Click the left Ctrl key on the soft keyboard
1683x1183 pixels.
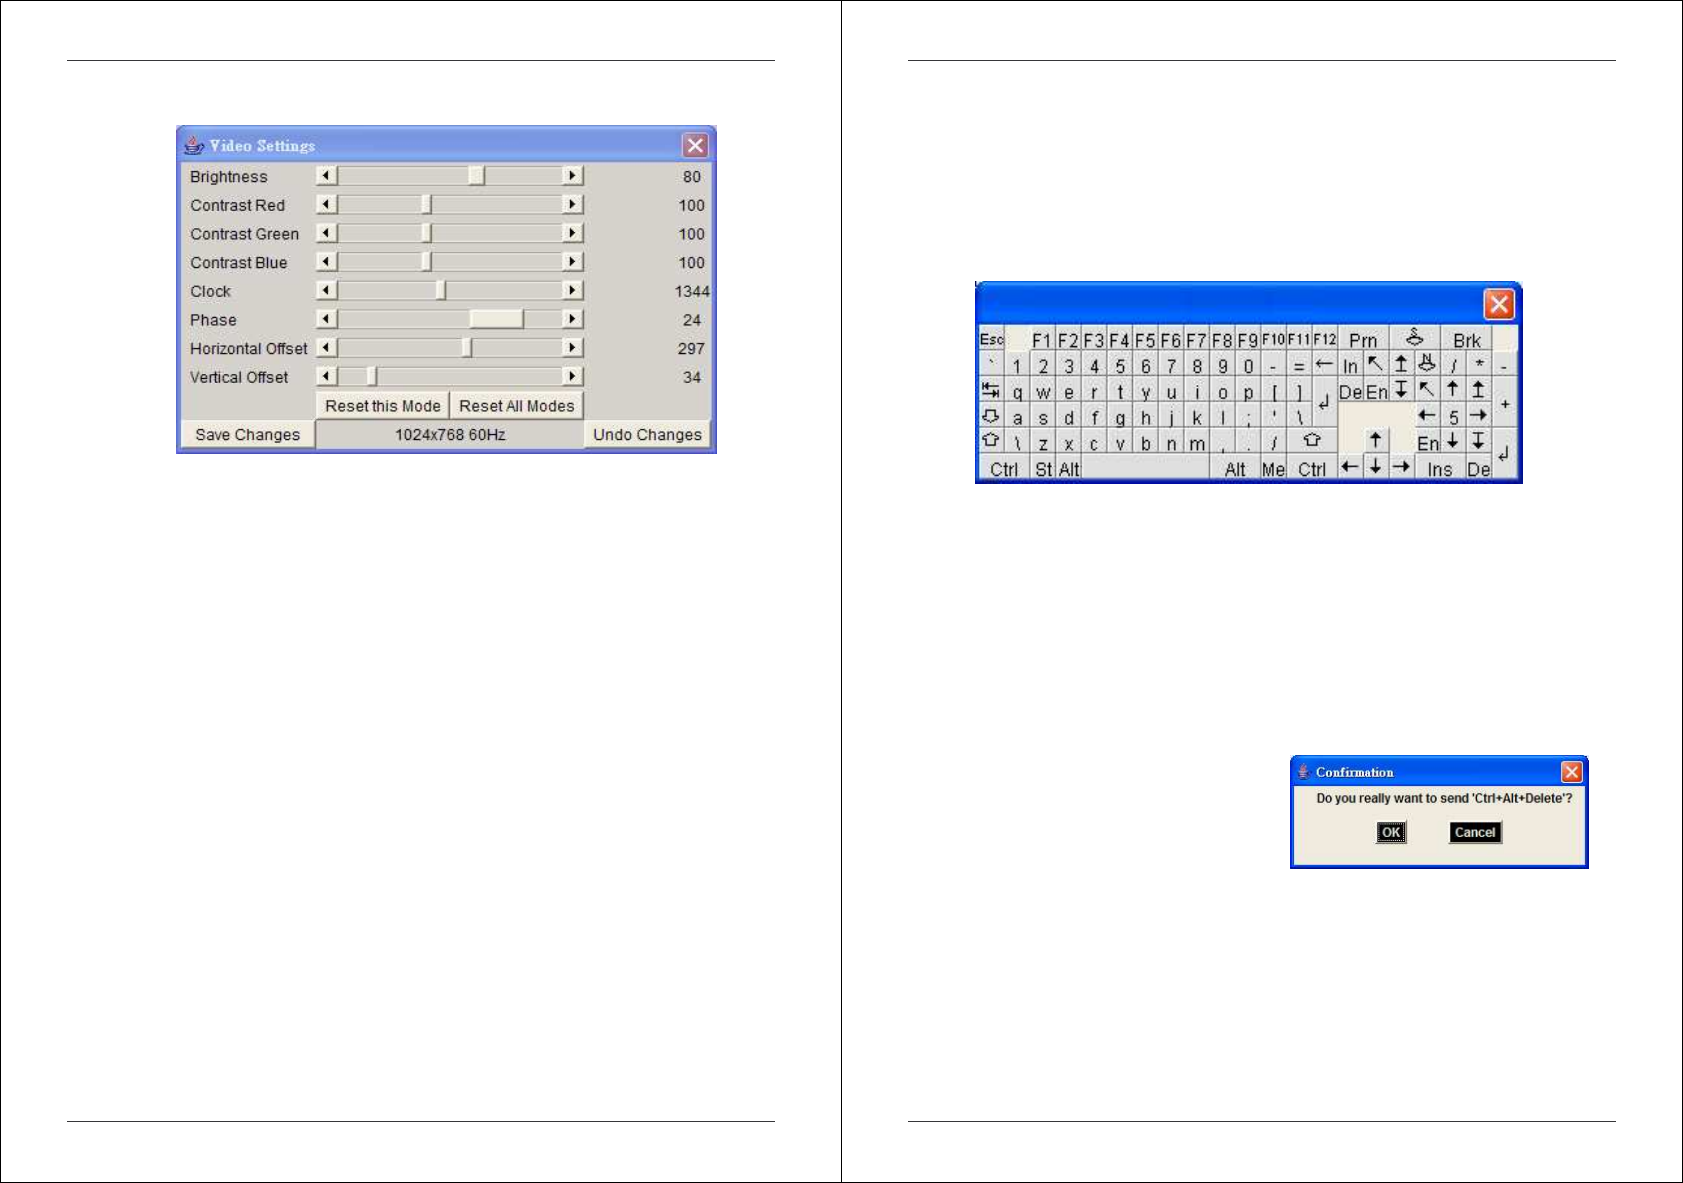[x=1004, y=468]
